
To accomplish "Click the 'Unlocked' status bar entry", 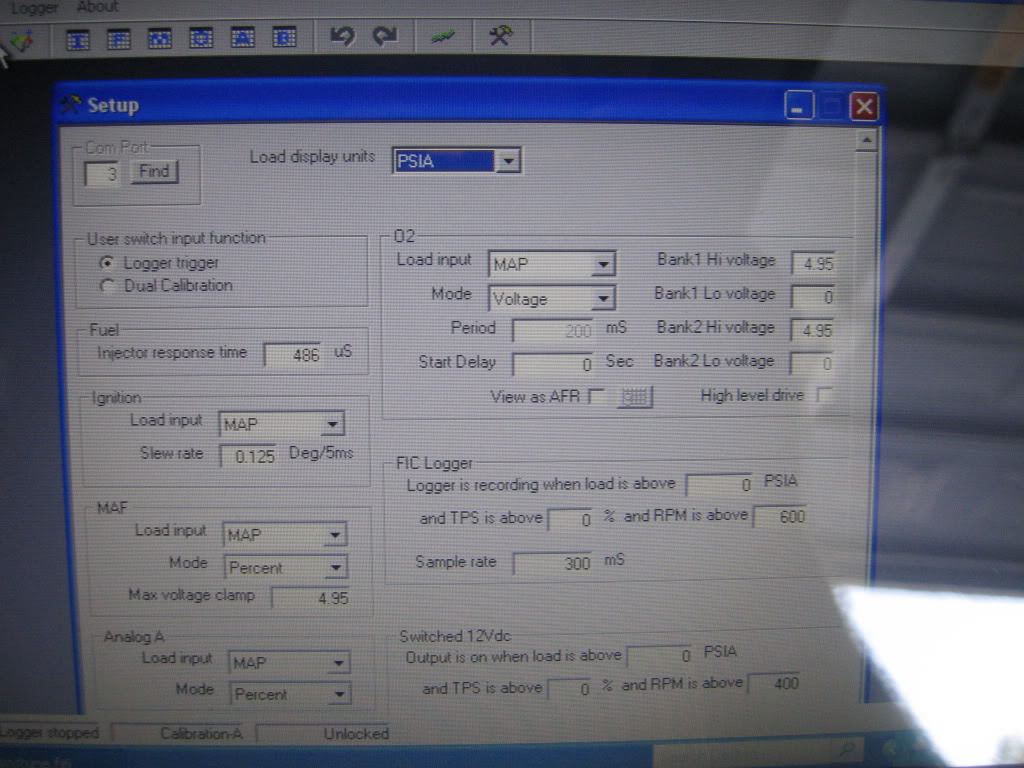I will pyautogui.click(x=356, y=733).
